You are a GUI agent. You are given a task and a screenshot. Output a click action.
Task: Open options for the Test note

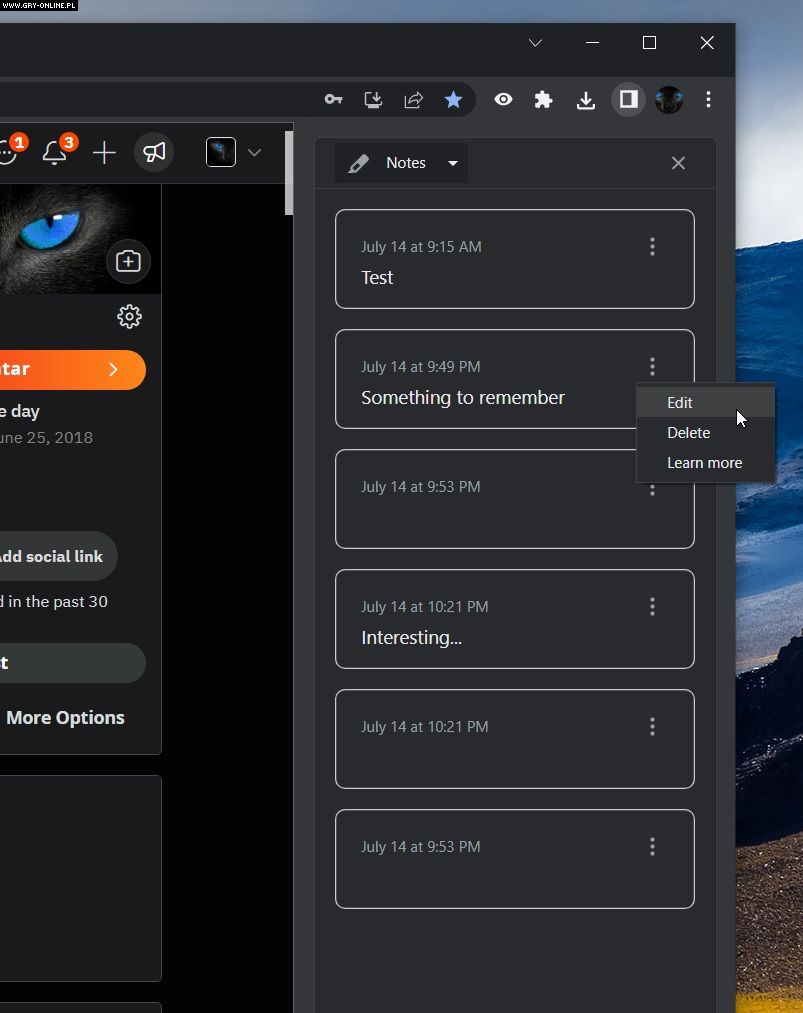pyautogui.click(x=652, y=246)
